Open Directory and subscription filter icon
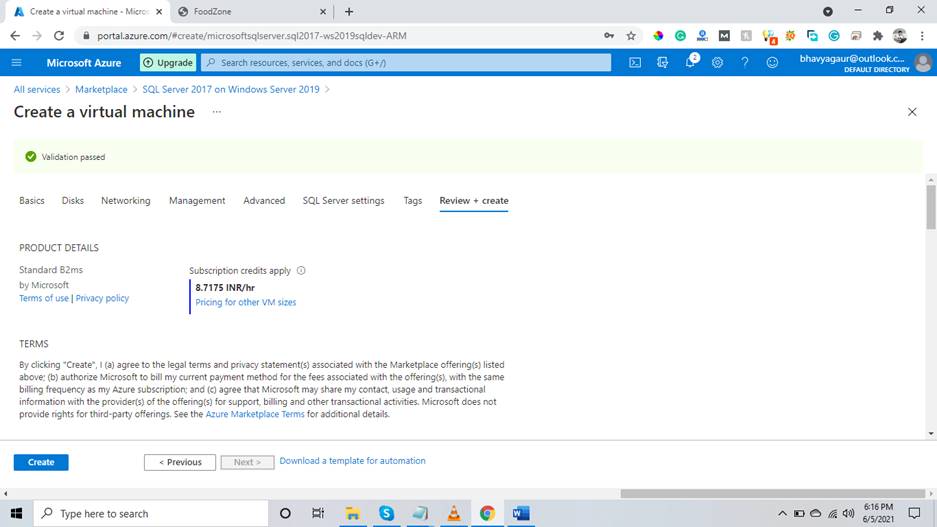The height and width of the screenshot is (527, 937). point(662,62)
